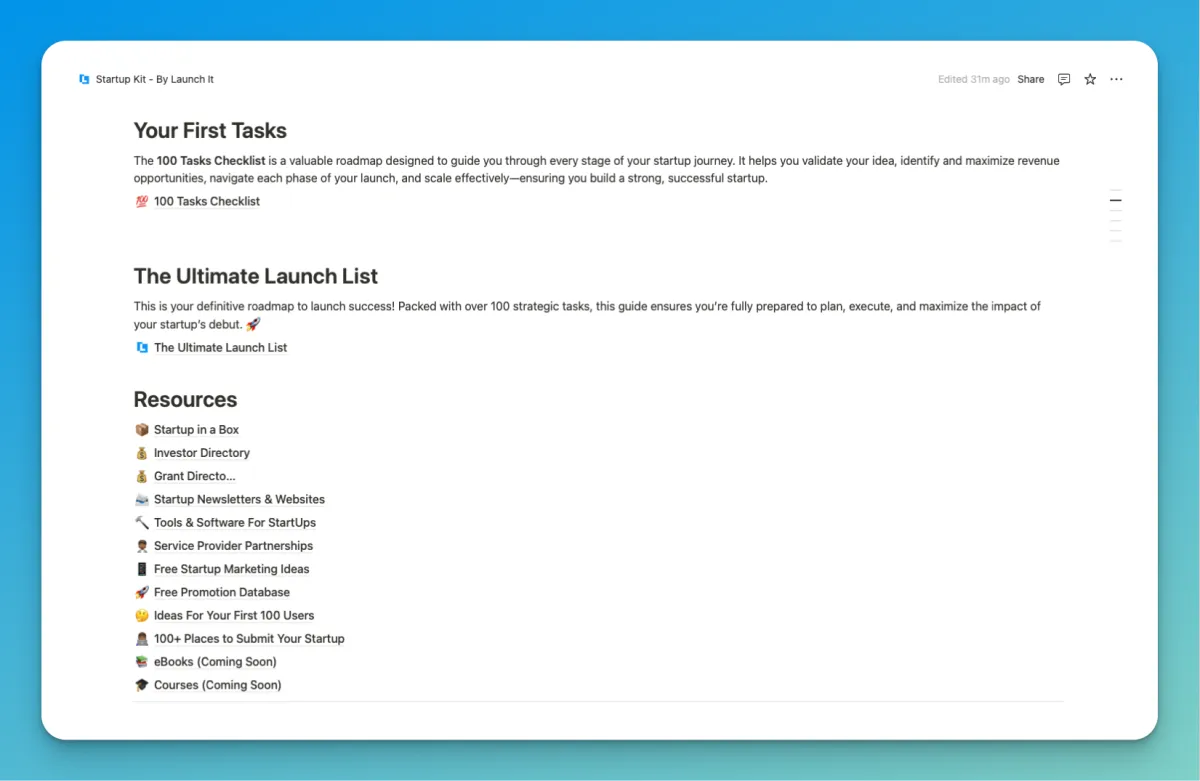The image size is (1200, 781).
Task: Favorite the page with the star icon
Action: pyautogui.click(x=1090, y=79)
